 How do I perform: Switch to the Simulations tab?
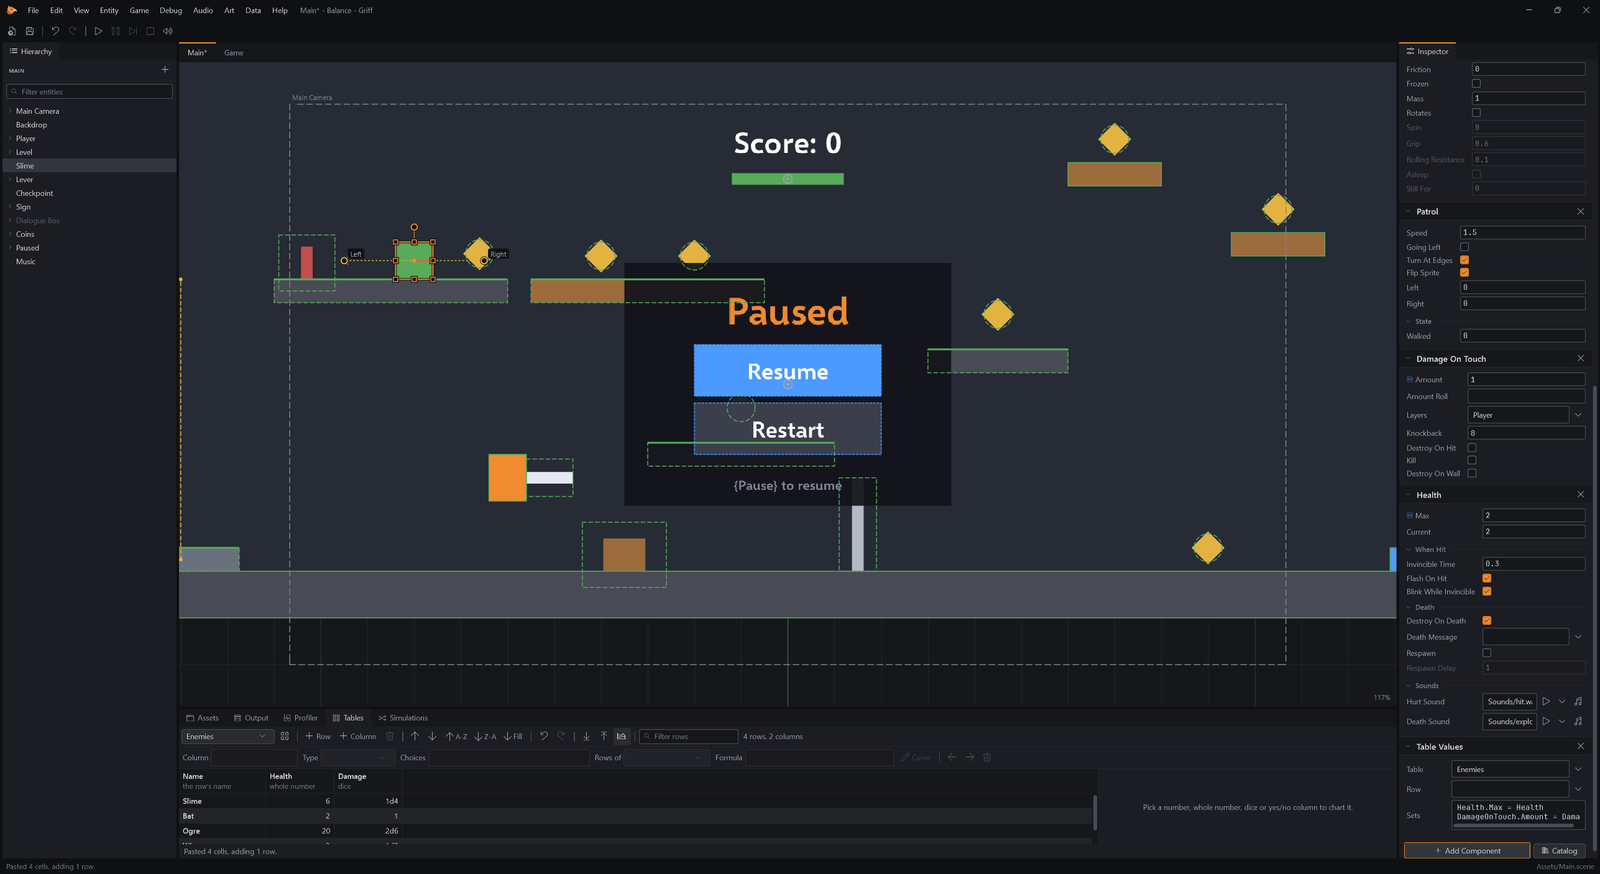(x=403, y=718)
